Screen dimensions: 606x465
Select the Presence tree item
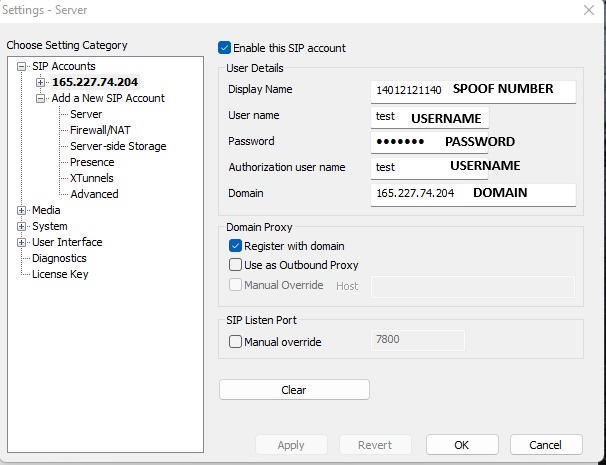pyautogui.click(x=92, y=162)
